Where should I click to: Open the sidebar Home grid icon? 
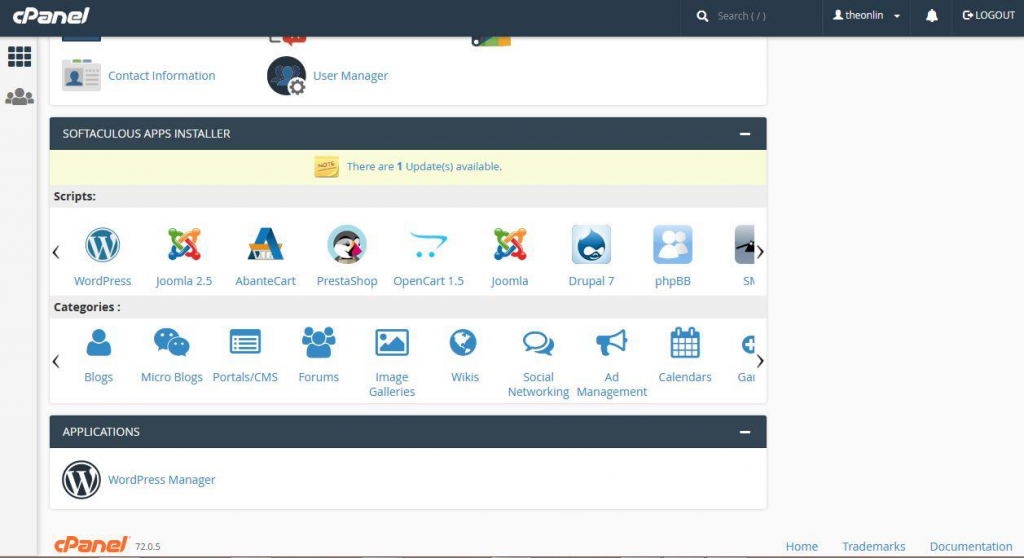pos(20,57)
